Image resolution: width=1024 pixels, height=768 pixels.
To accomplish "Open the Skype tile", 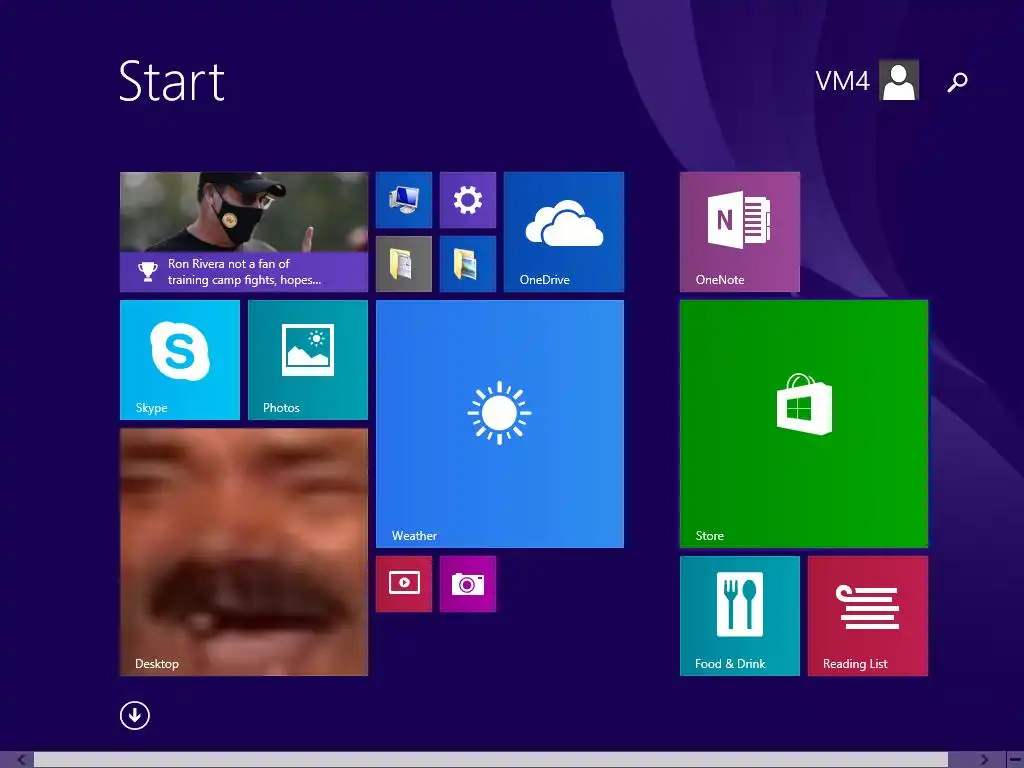I will [180, 360].
